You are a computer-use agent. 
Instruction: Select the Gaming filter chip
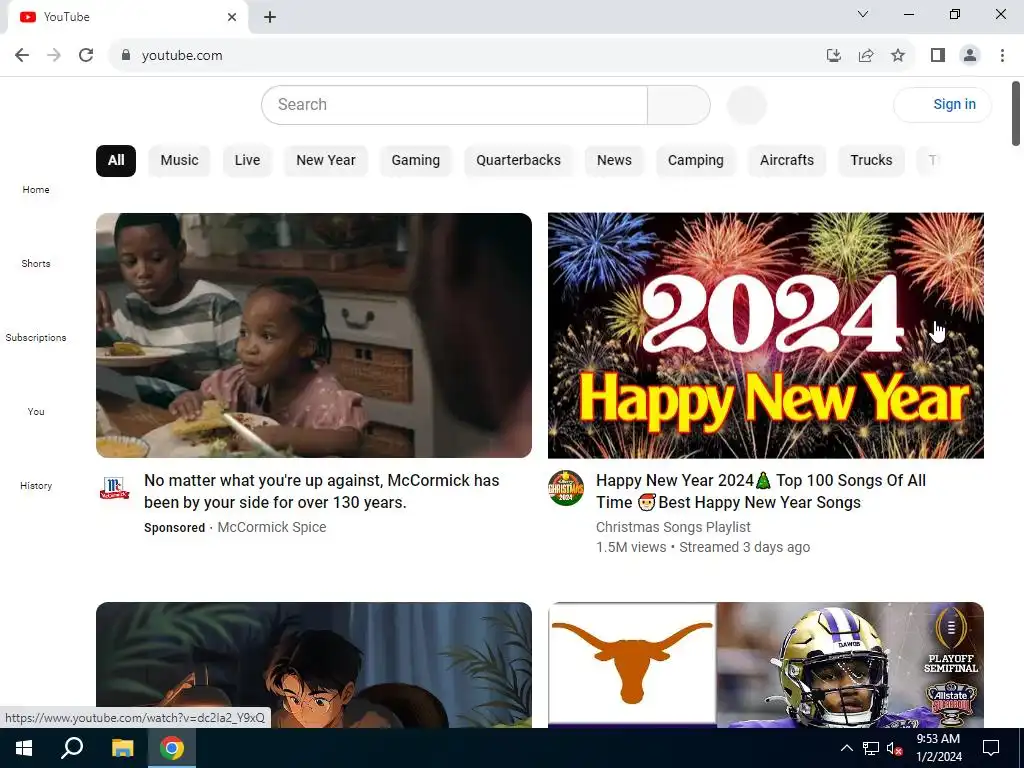415,161
